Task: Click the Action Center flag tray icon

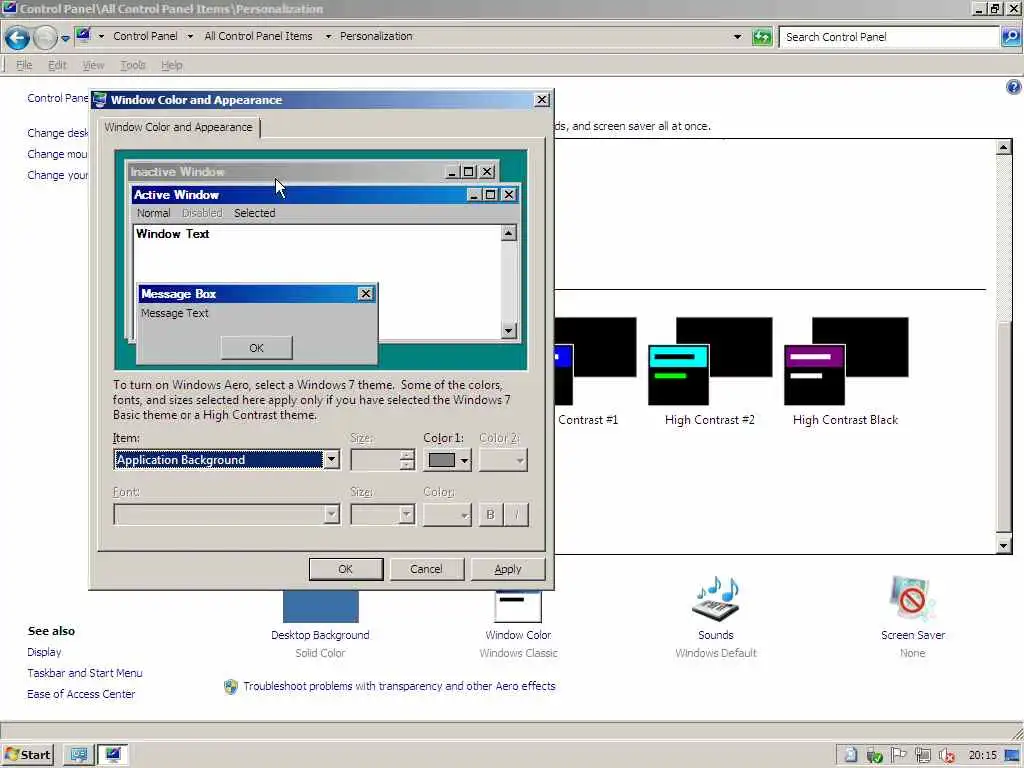Action: point(899,755)
